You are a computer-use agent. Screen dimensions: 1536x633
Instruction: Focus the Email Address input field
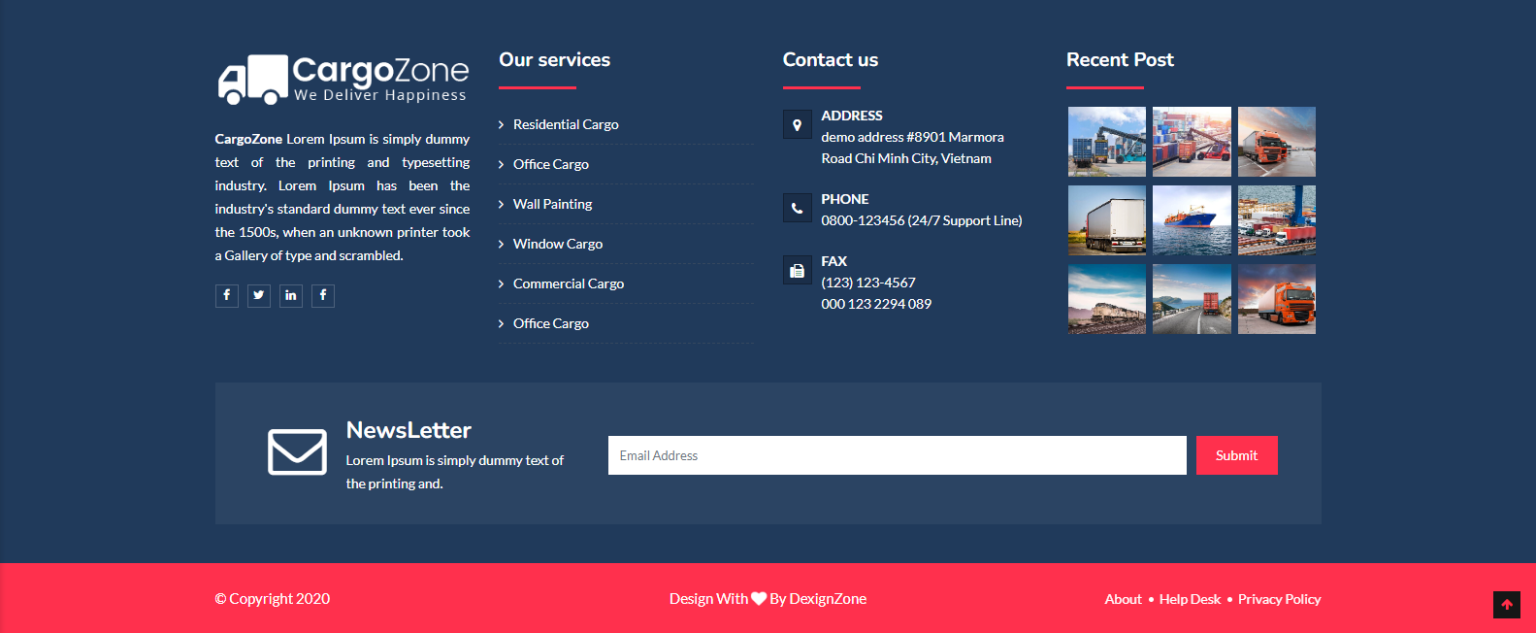pyautogui.click(x=896, y=455)
